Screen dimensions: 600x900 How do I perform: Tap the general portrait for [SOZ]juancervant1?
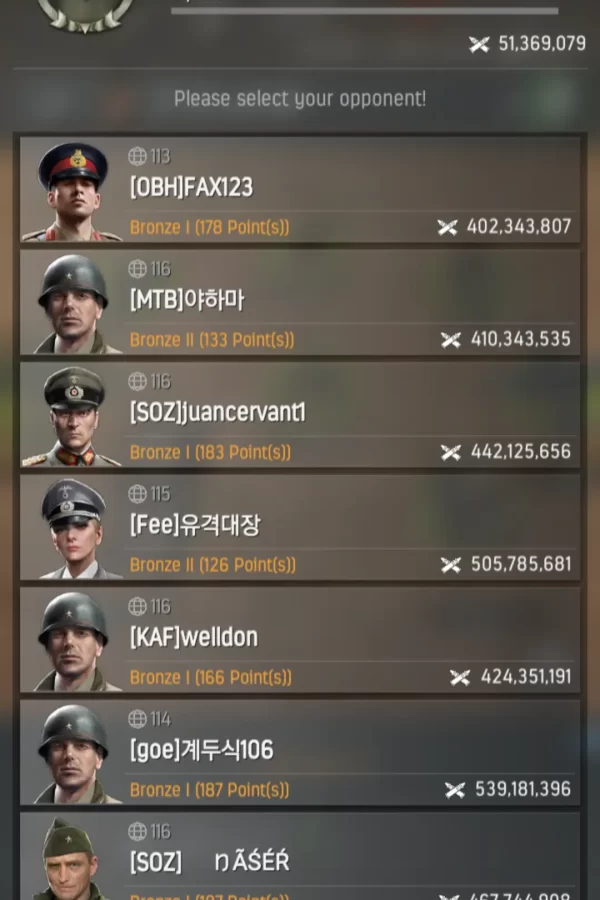click(x=72, y=417)
